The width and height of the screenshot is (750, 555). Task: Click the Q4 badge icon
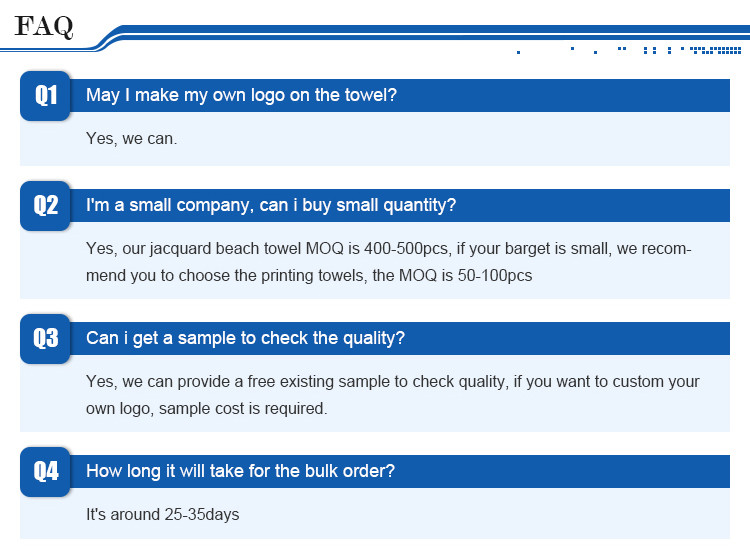click(x=45, y=472)
